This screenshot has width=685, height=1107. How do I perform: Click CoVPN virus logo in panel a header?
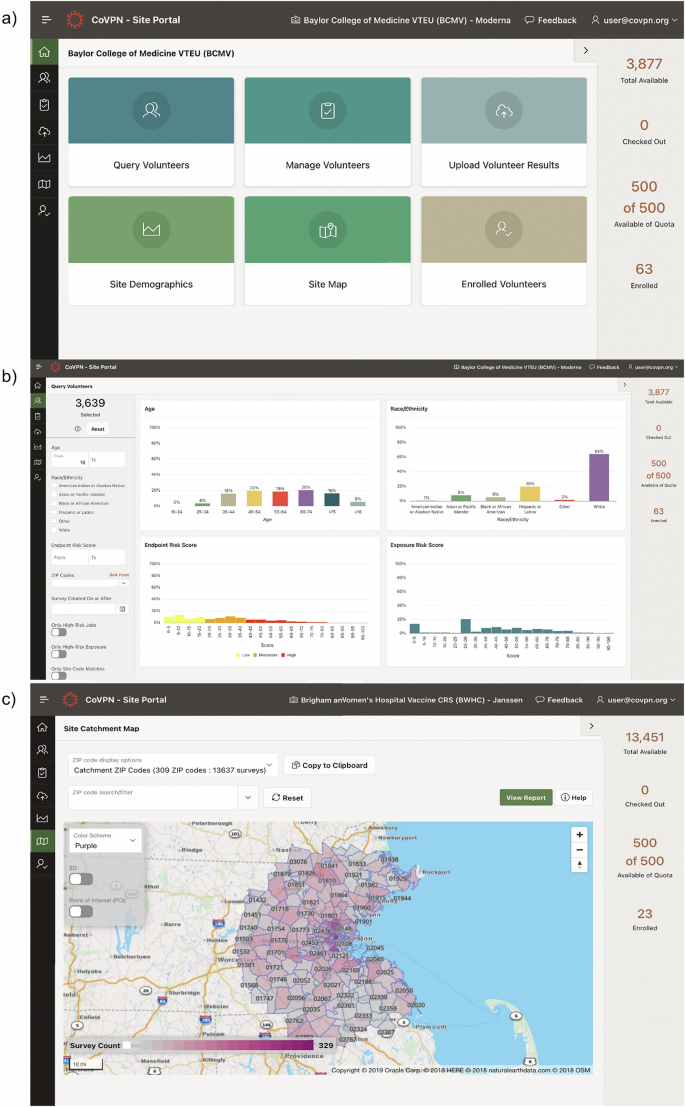click(x=74, y=20)
